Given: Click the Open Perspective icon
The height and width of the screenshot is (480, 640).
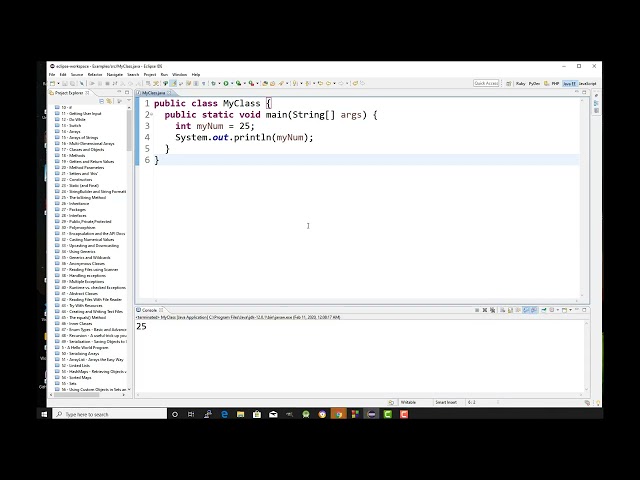Looking at the screenshot, I should pyautogui.click(x=509, y=83).
